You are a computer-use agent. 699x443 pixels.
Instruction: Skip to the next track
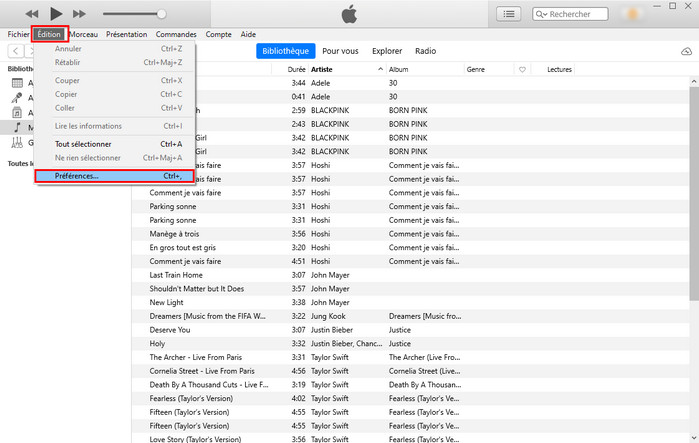coord(80,14)
